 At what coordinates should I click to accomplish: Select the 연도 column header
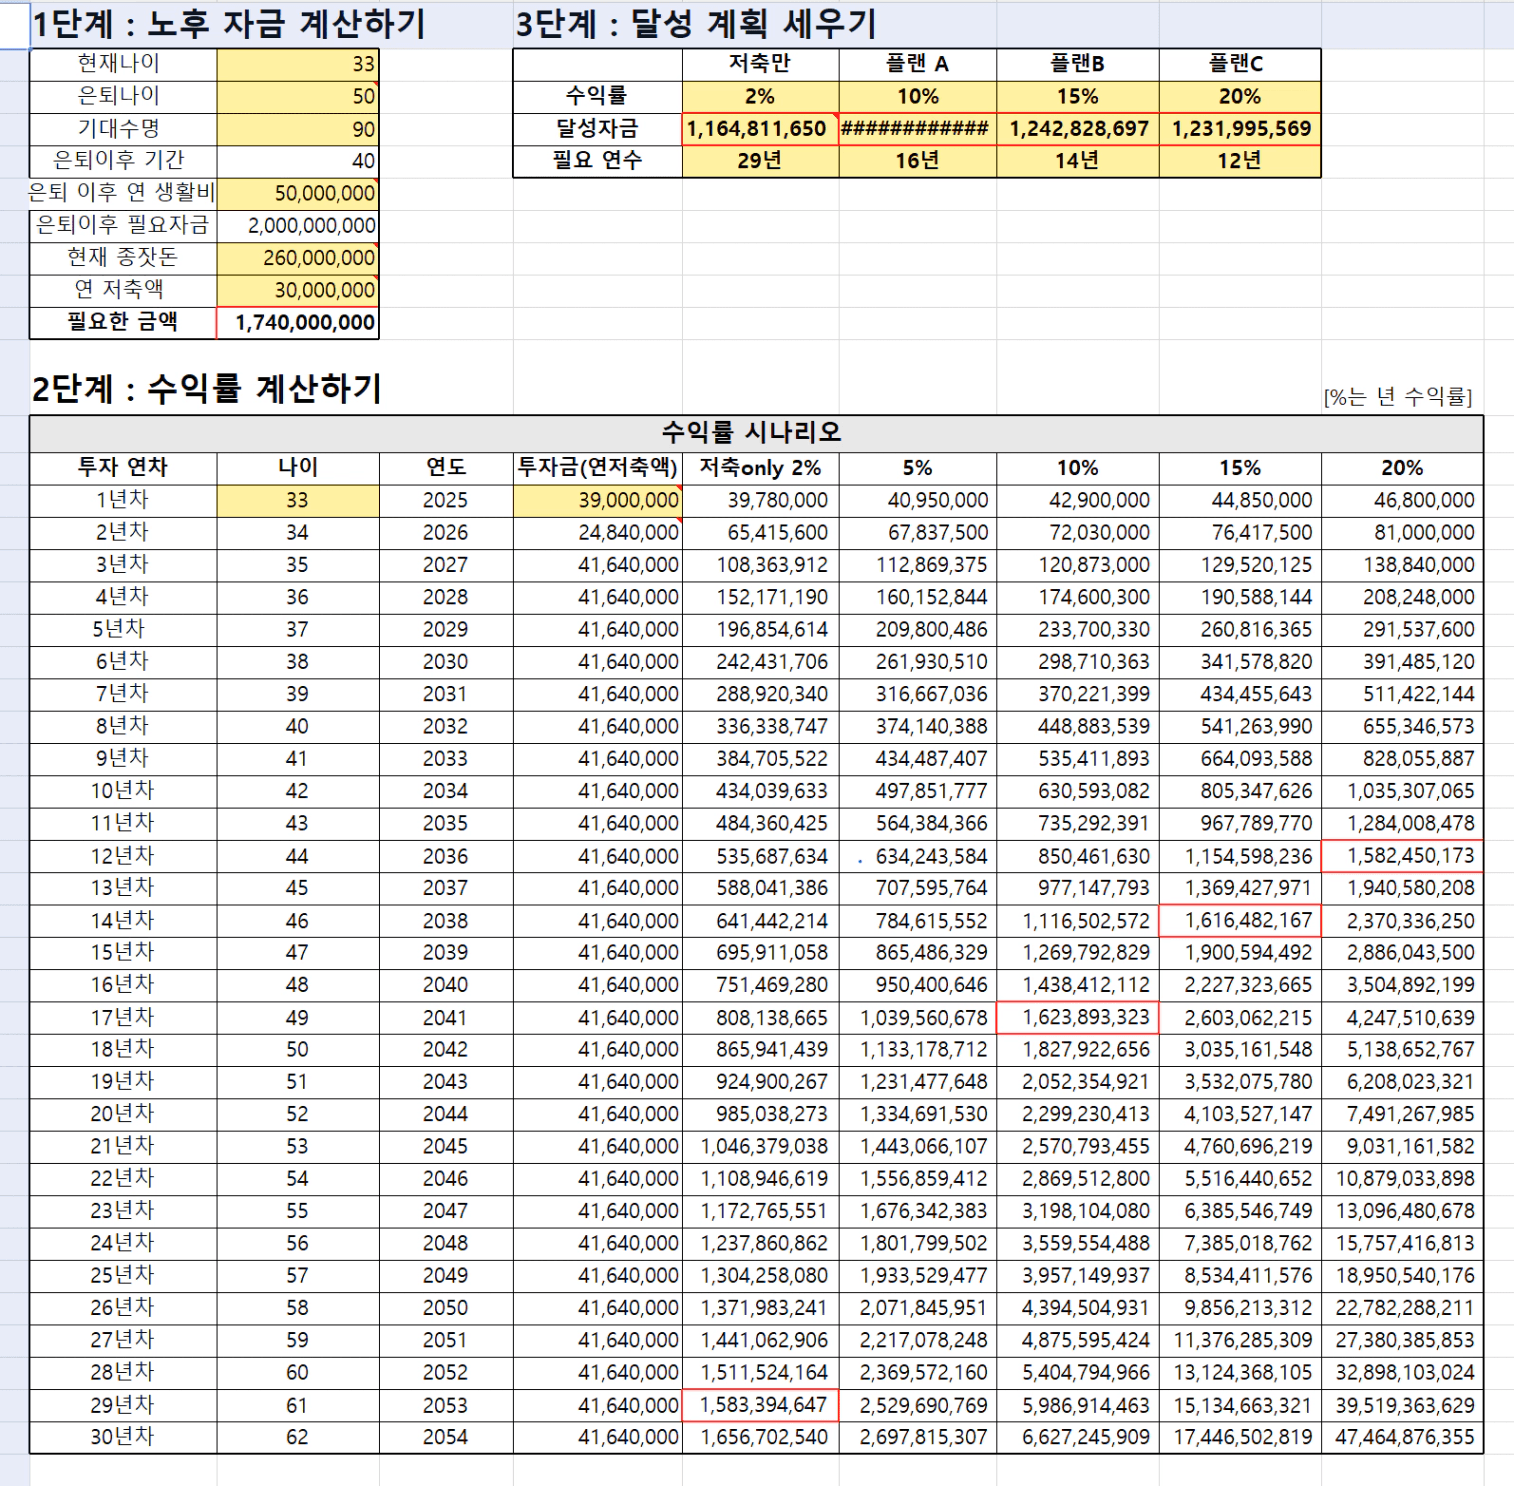click(445, 468)
